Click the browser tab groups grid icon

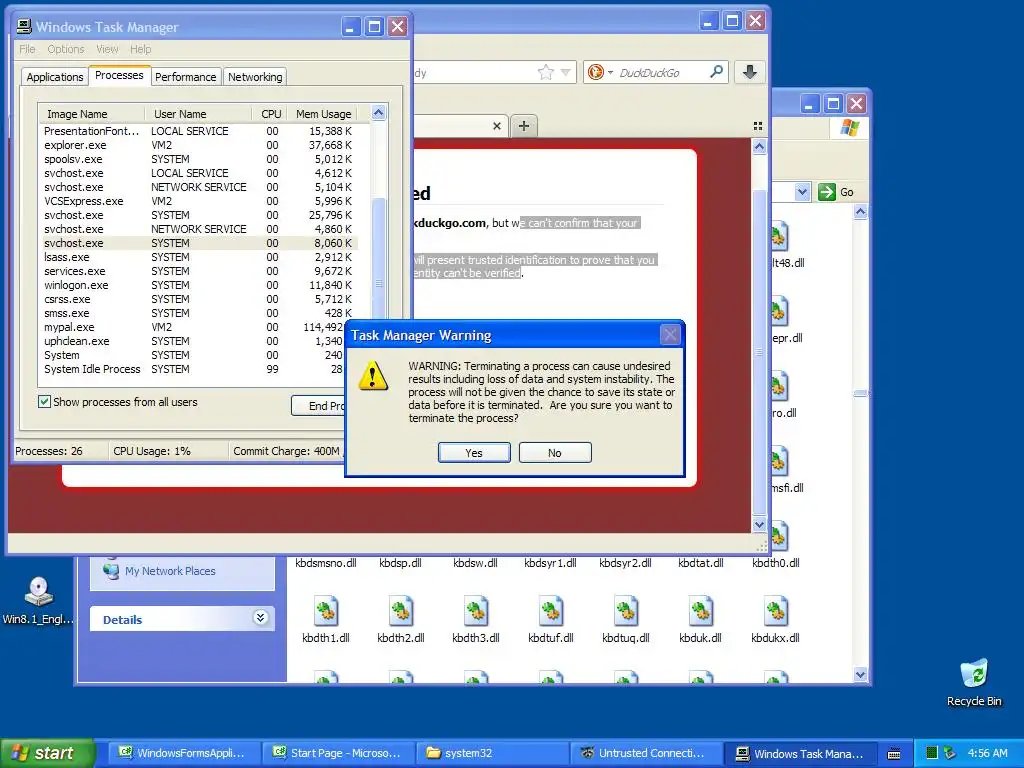click(x=758, y=126)
